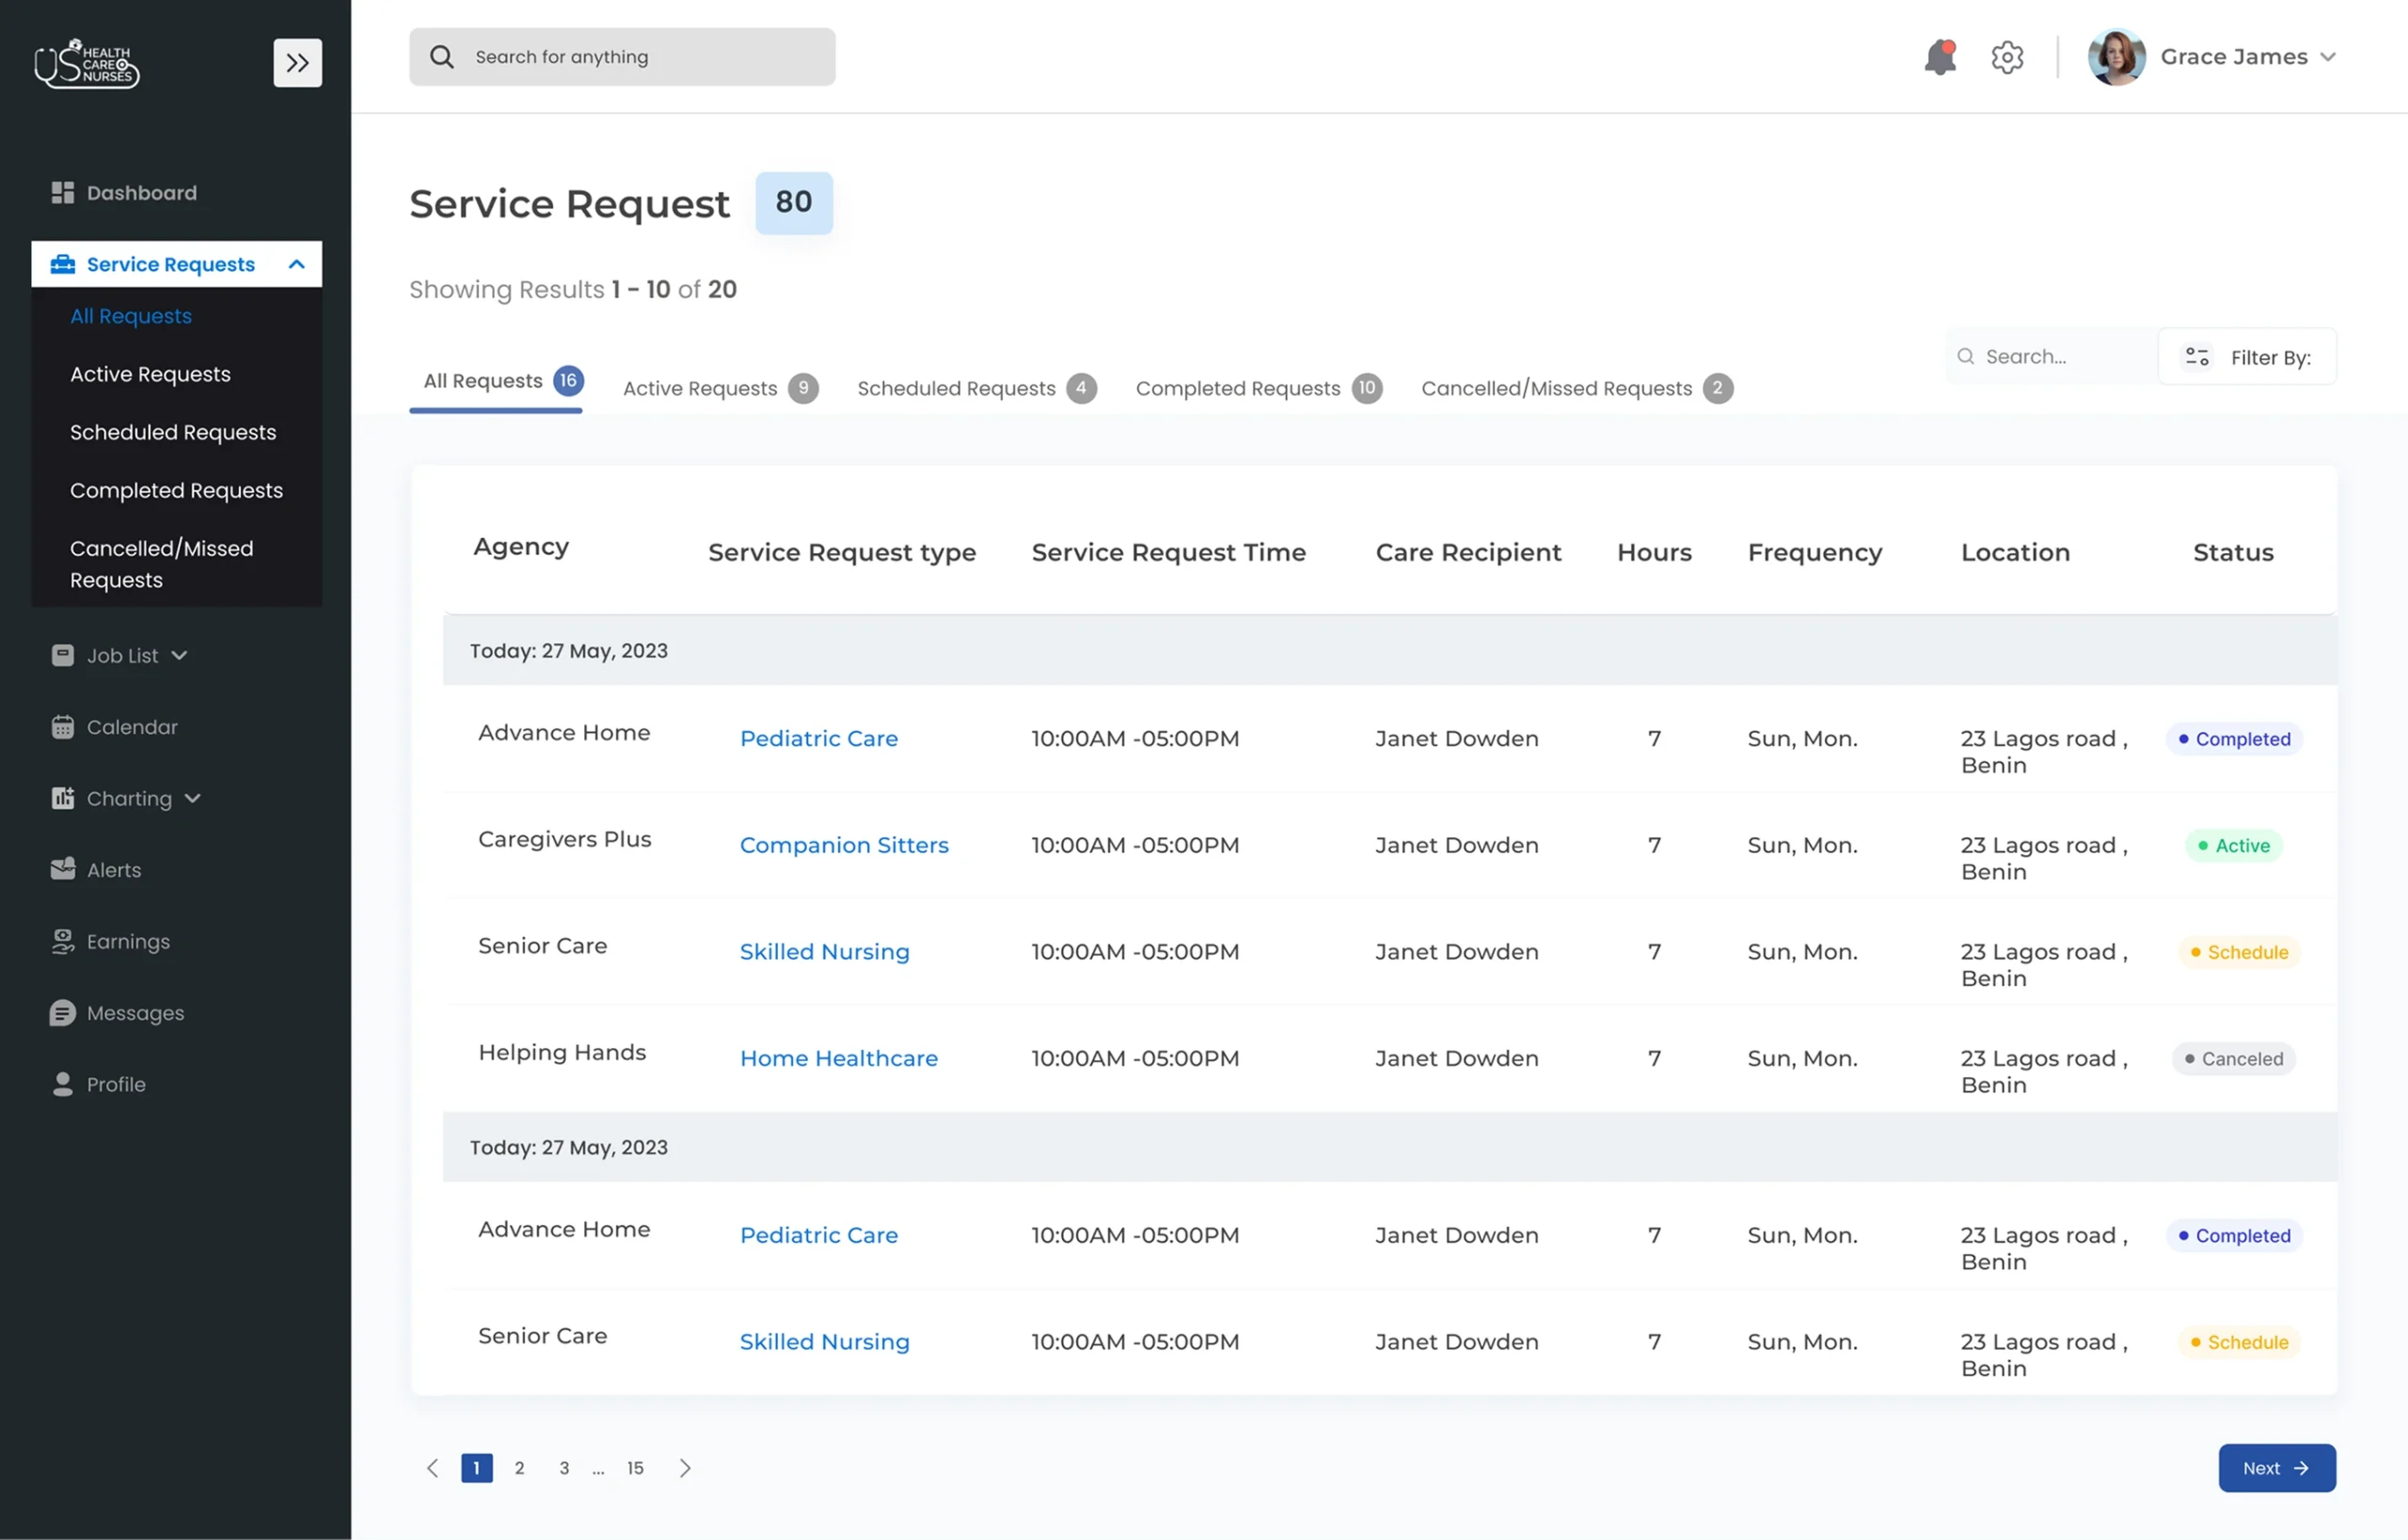The width and height of the screenshot is (2408, 1540).
Task: Open the Earnings section
Action: [129, 941]
